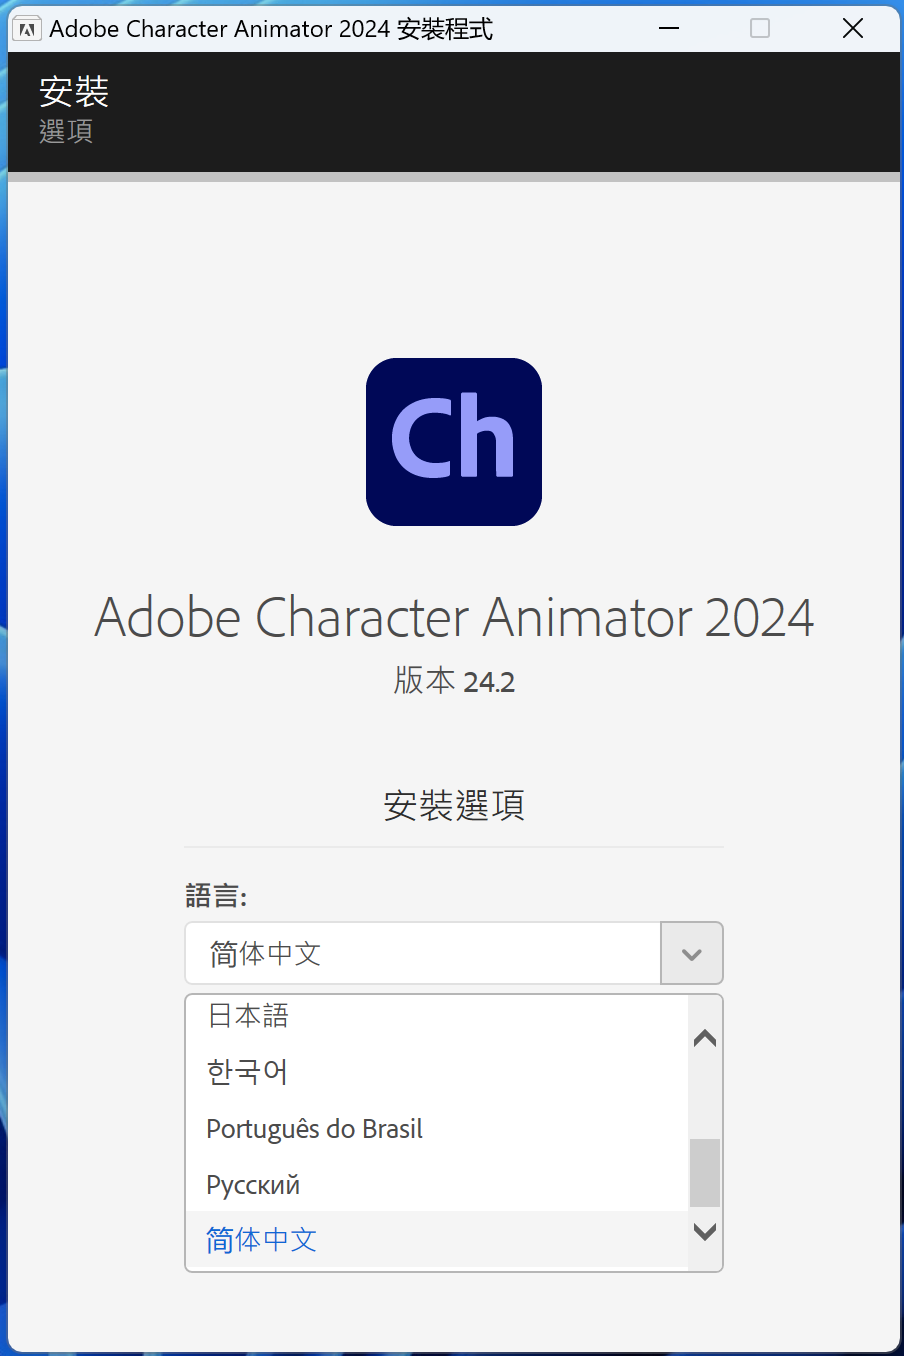904x1356 pixels.
Task: Click the Adobe icon in the title bar
Action: 27,29
